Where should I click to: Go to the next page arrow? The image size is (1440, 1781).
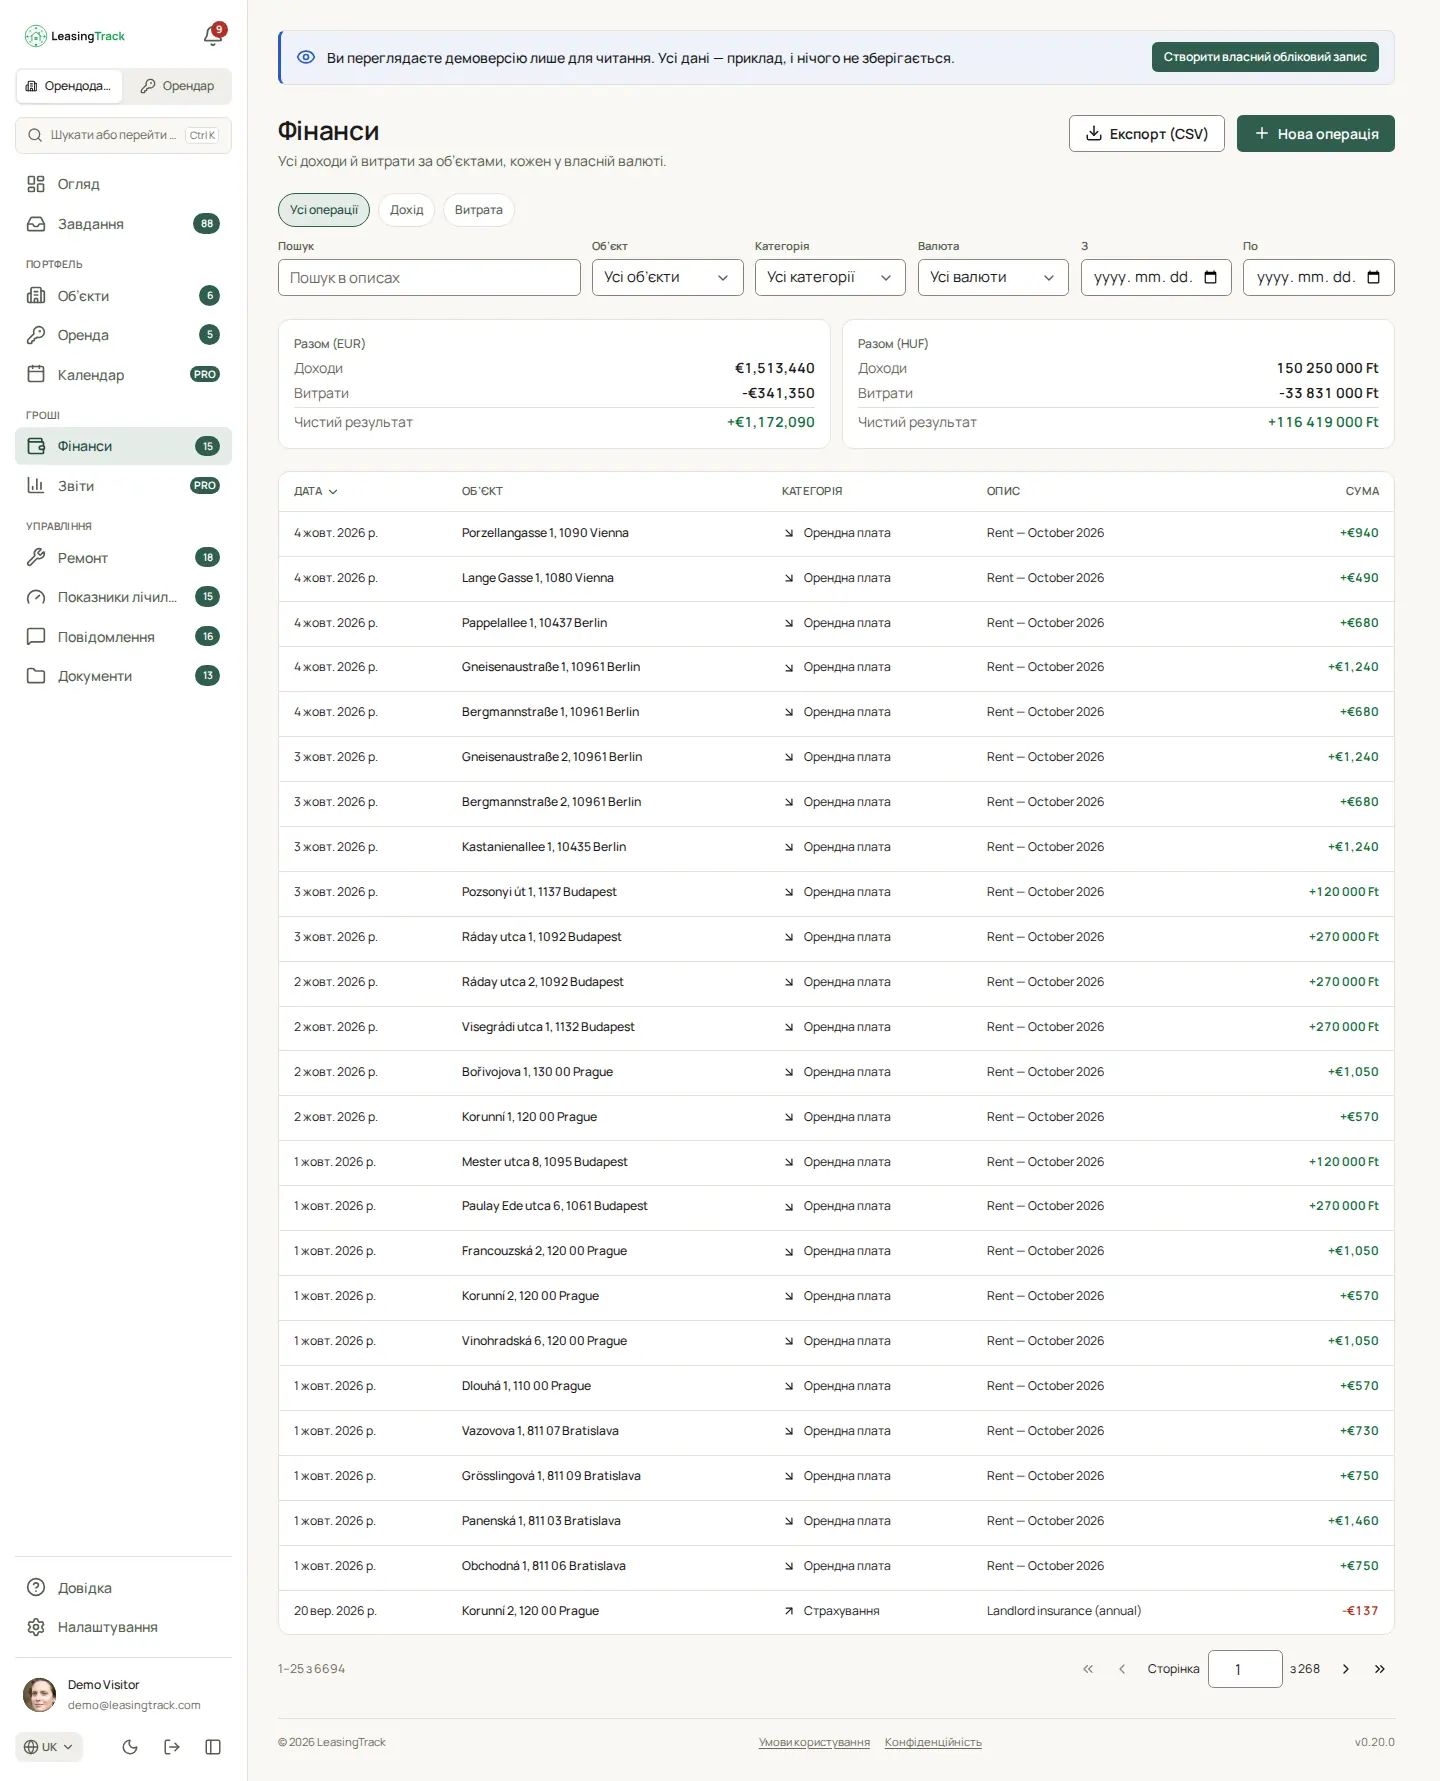coord(1346,1669)
